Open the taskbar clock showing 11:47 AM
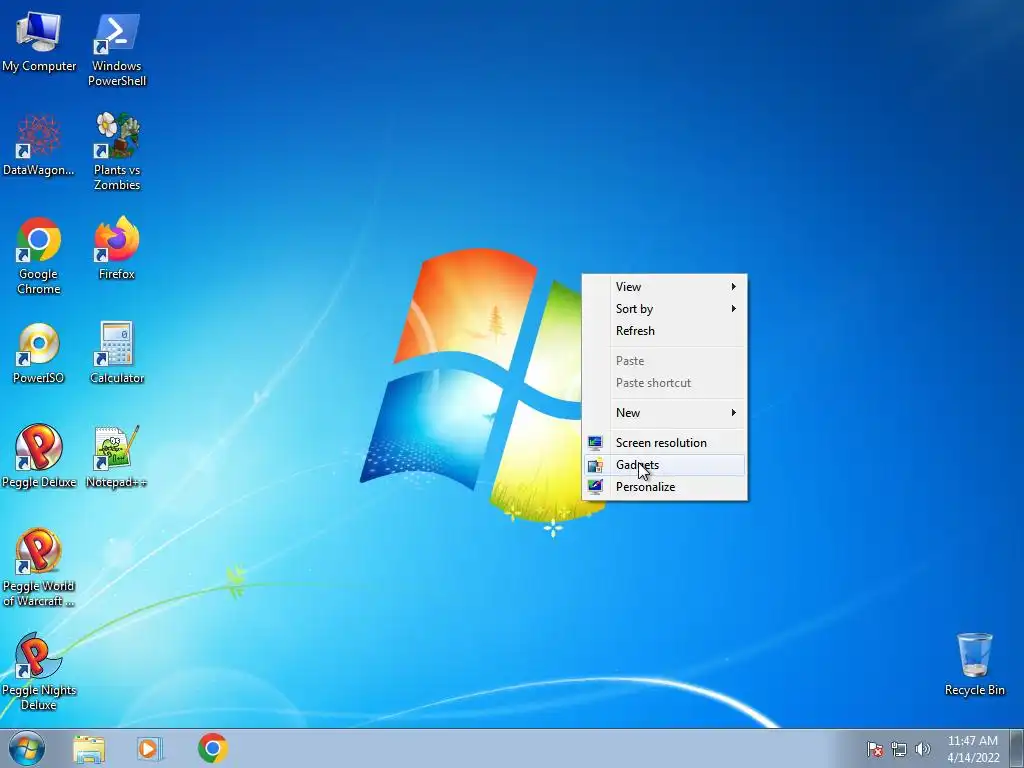This screenshot has height=768, width=1024. [973, 749]
